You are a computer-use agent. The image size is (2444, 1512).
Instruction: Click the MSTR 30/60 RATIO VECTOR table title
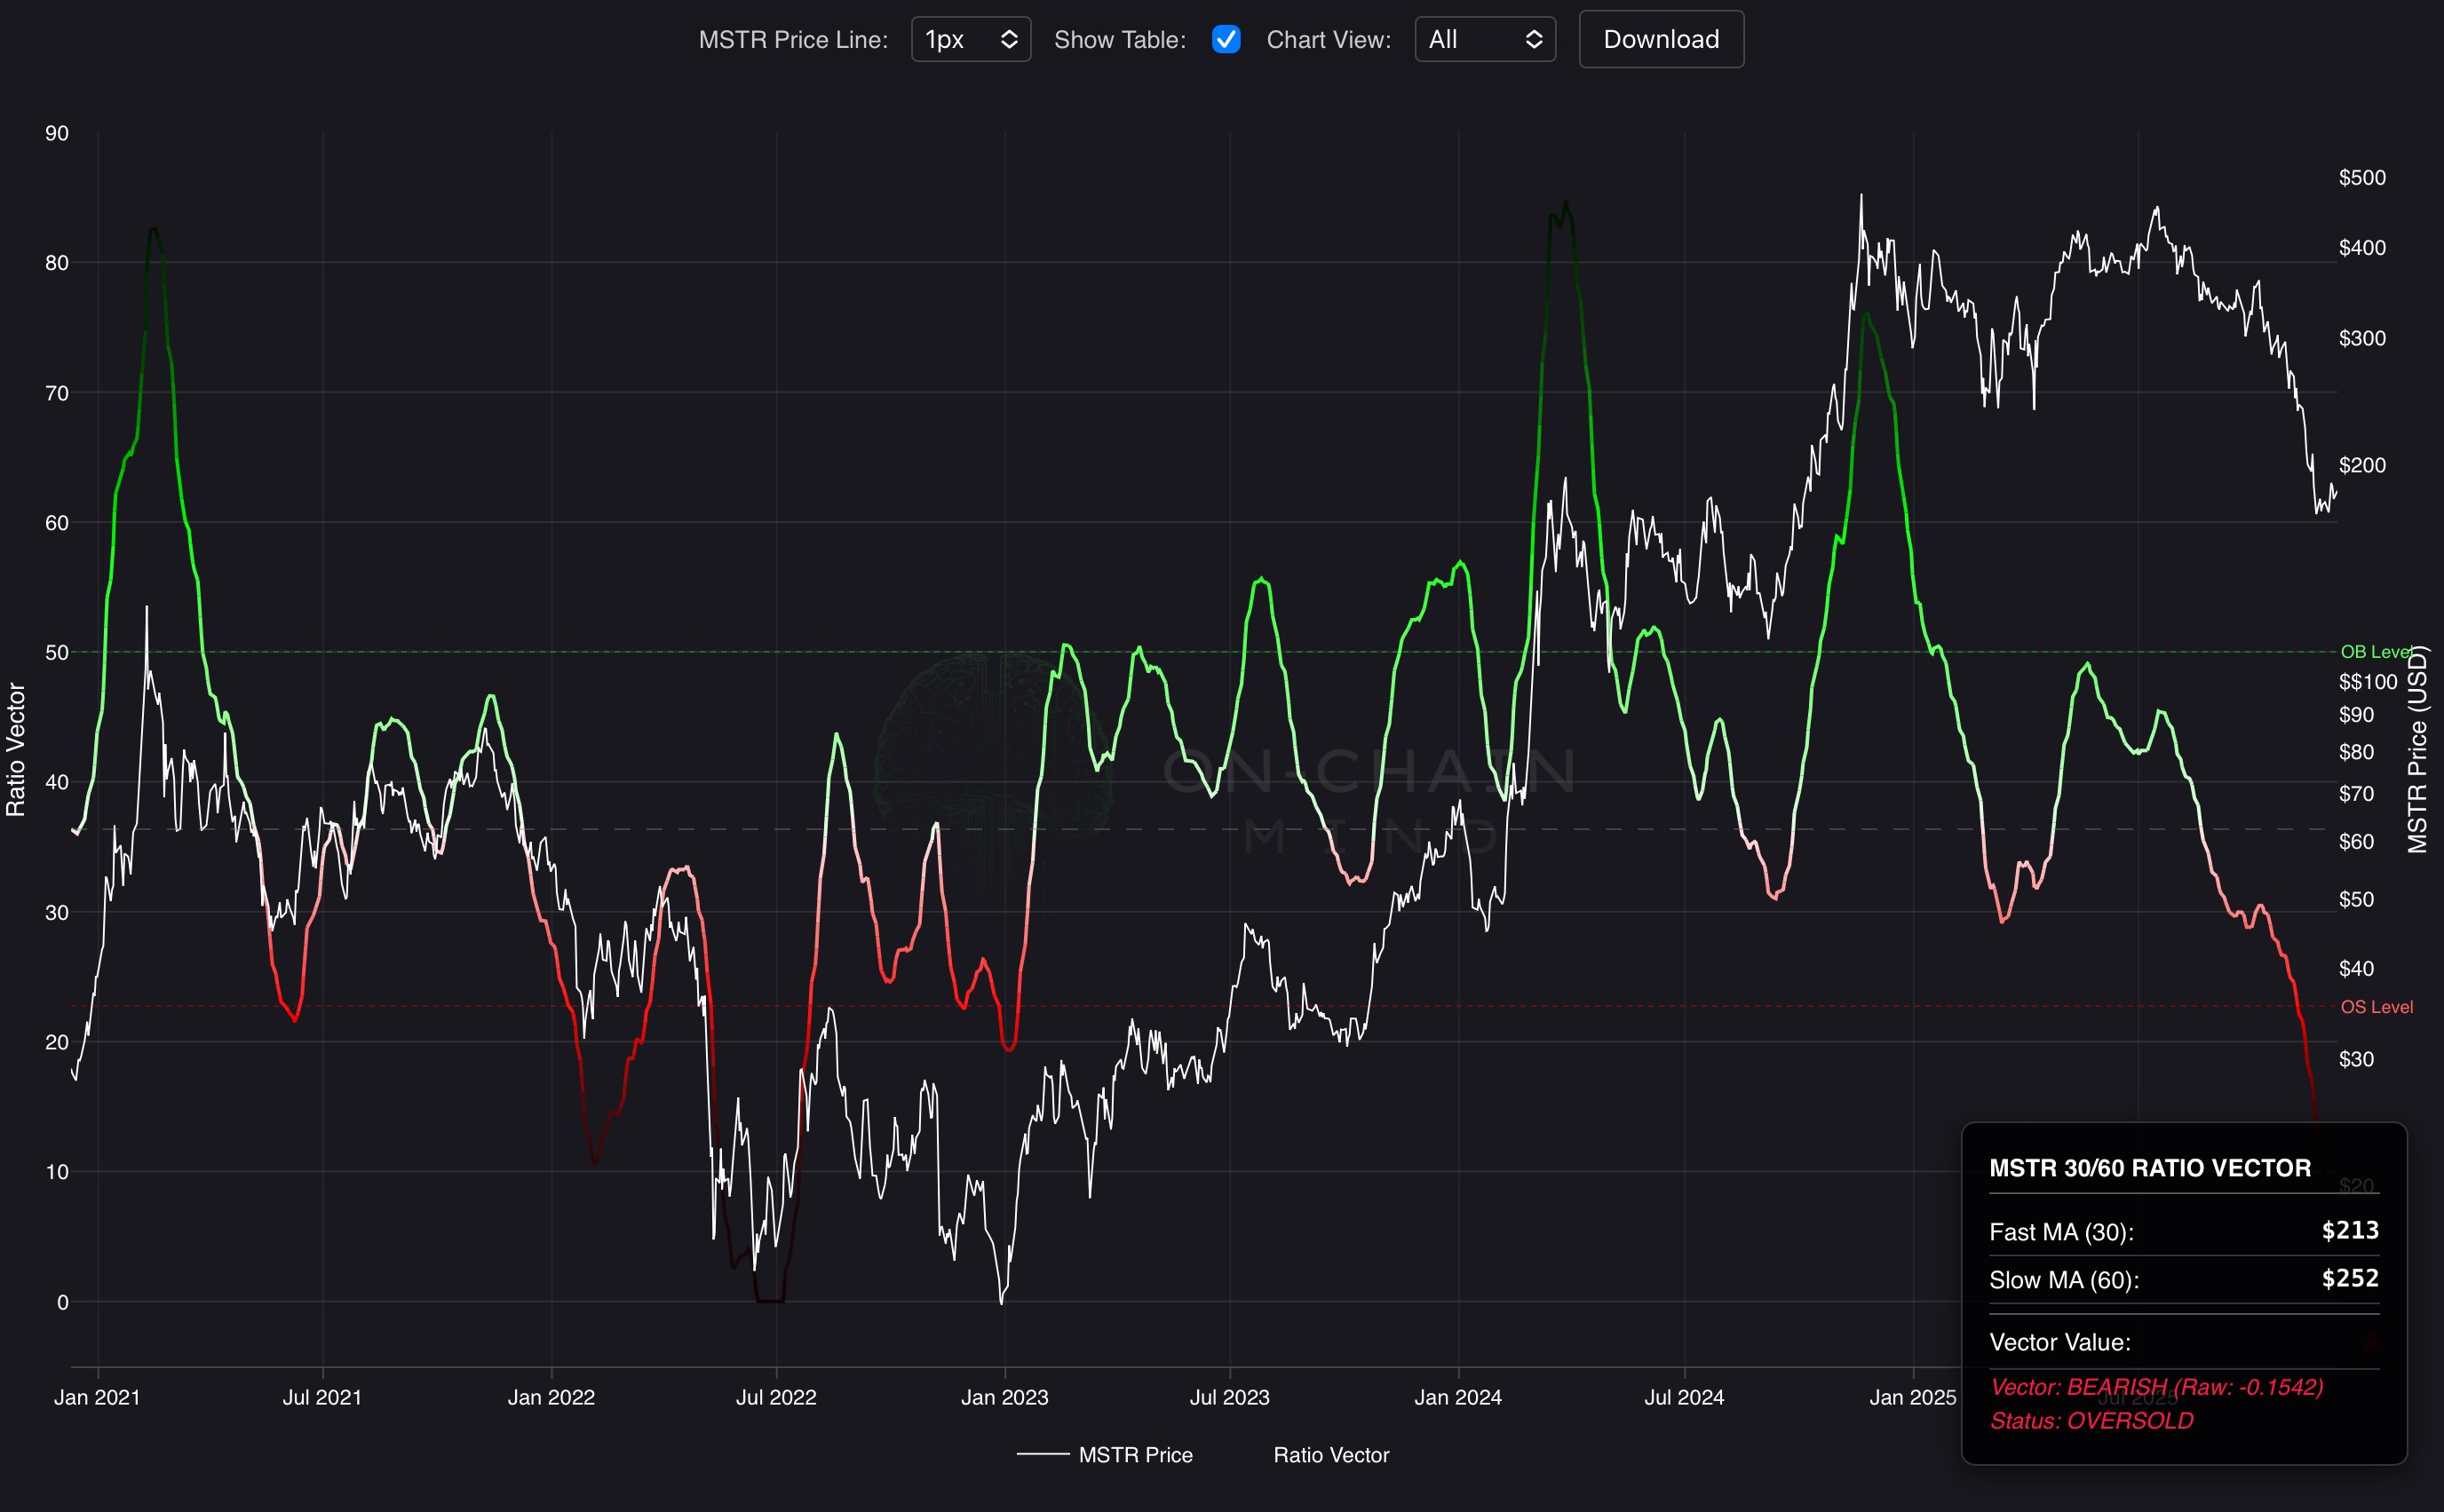click(x=2150, y=1168)
